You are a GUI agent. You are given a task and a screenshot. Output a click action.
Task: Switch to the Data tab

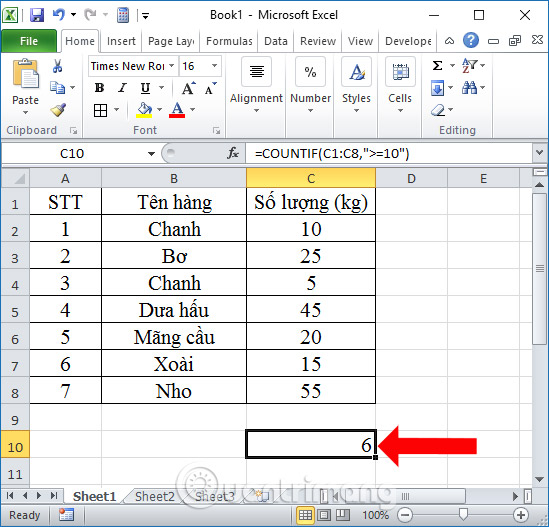[276, 41]
